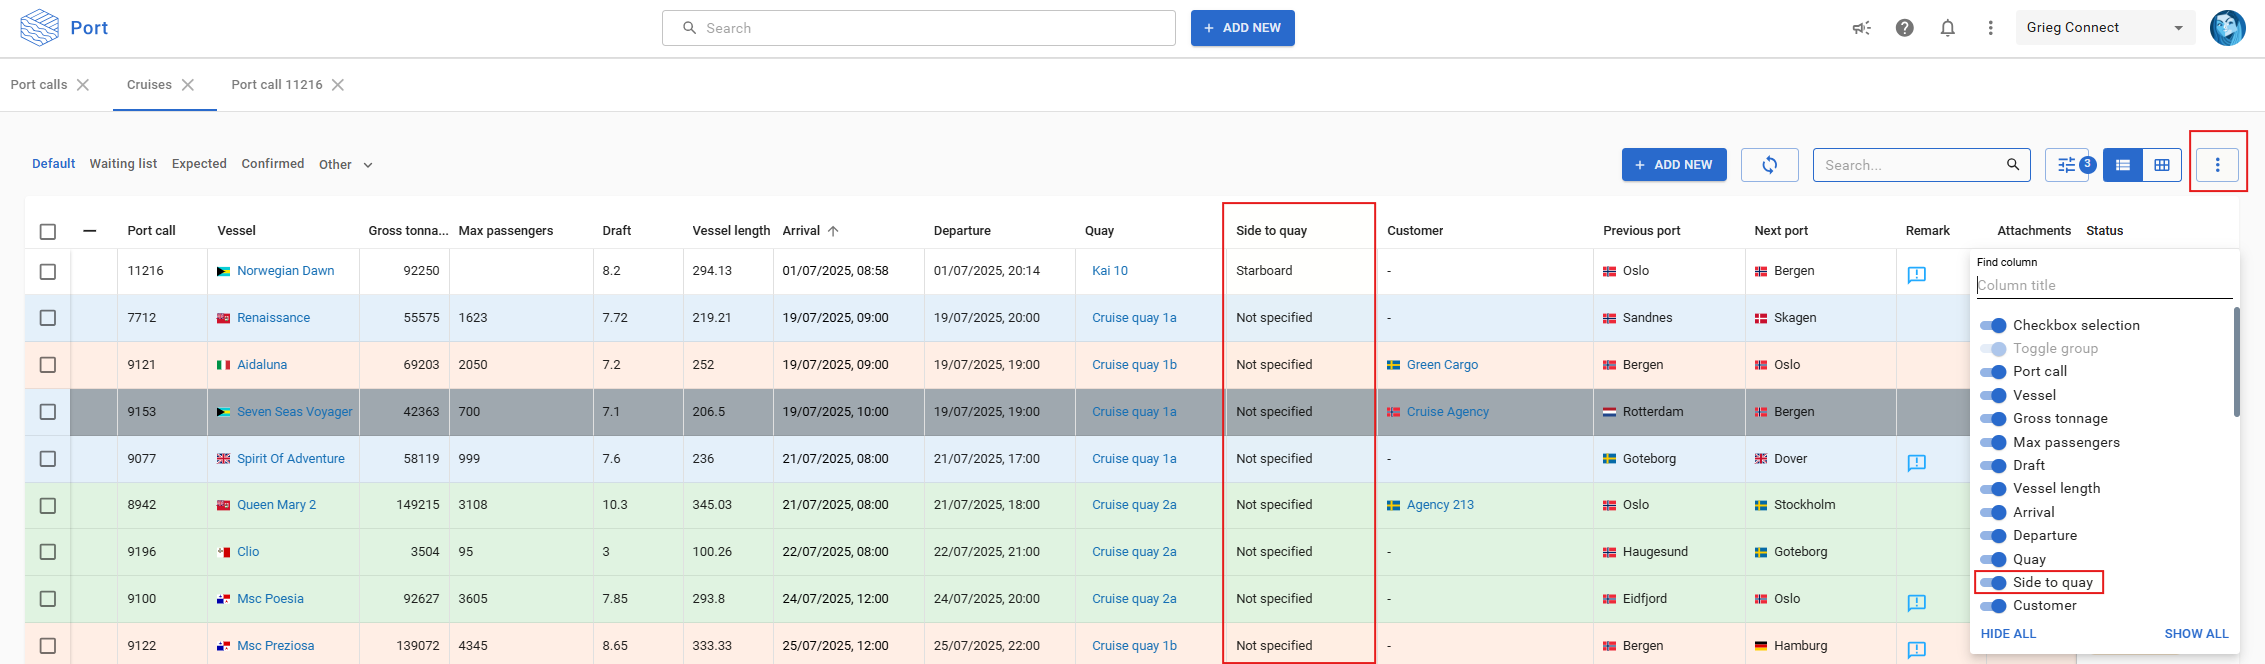Collapse toggle group dash icon in header

[90, 231]
